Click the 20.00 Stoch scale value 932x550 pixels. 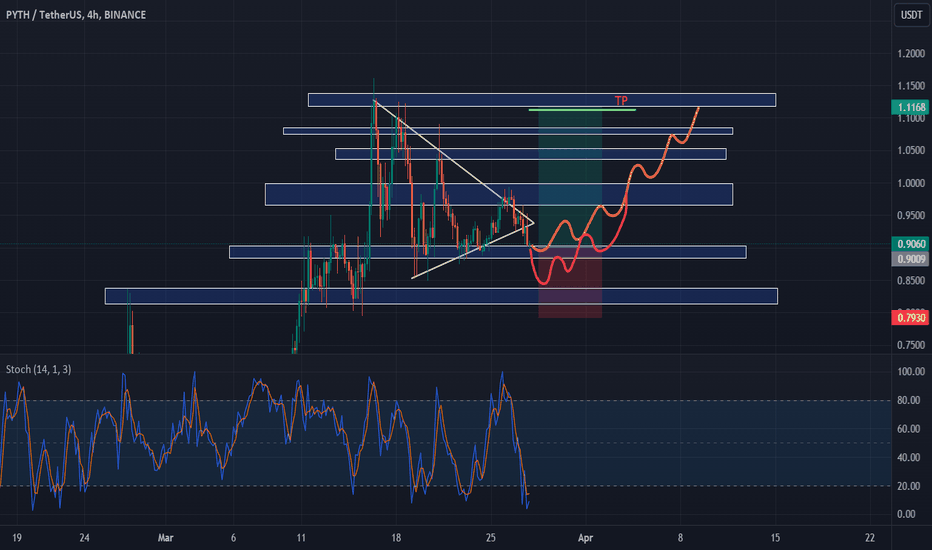pyautogui.click(x=908, y=486)
